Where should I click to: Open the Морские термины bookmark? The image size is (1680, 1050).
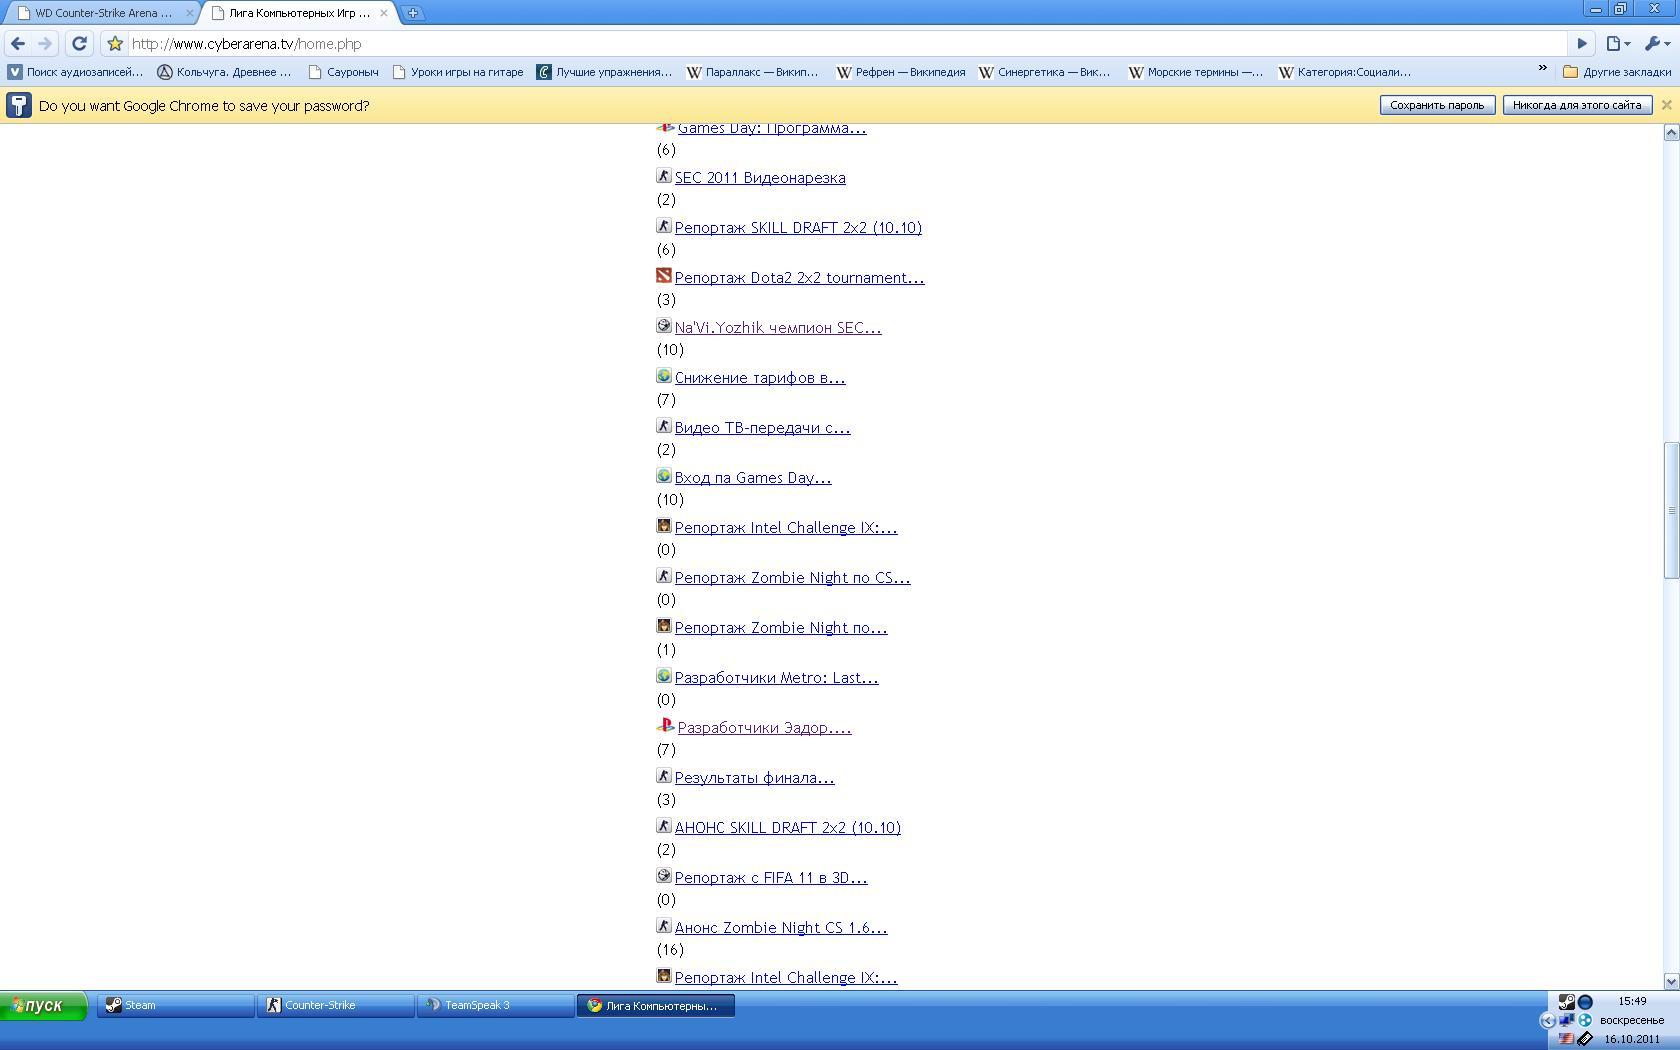[1196, 72]
